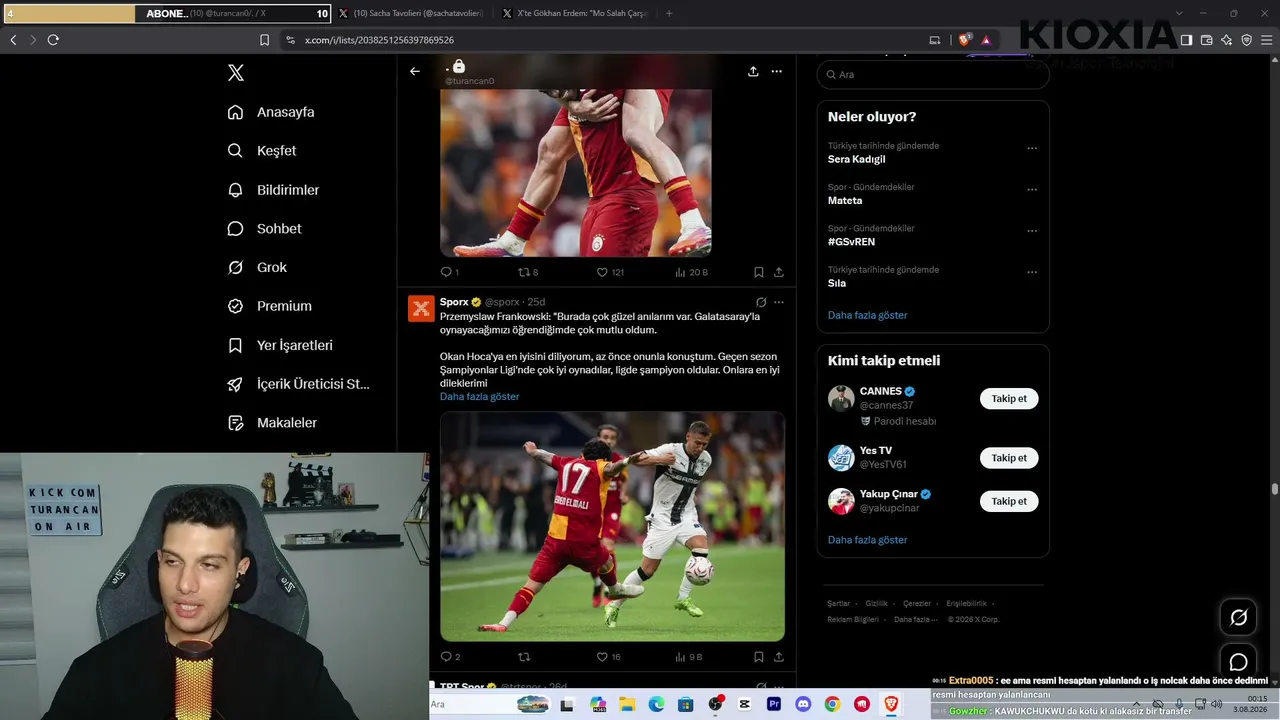Open Yer İşaretleri bookmarks
The width and height of the screenshot is (1280, 720).
280,345
